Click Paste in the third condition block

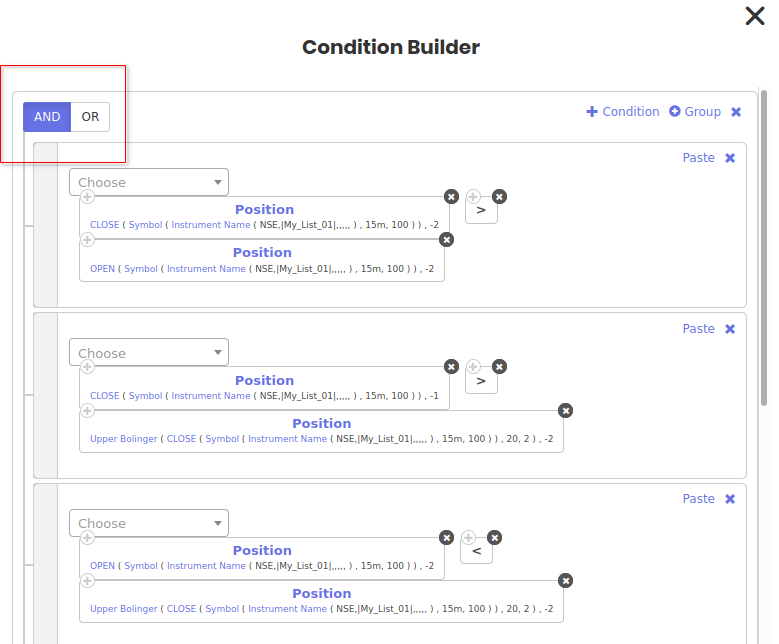[x=698, y=499]
